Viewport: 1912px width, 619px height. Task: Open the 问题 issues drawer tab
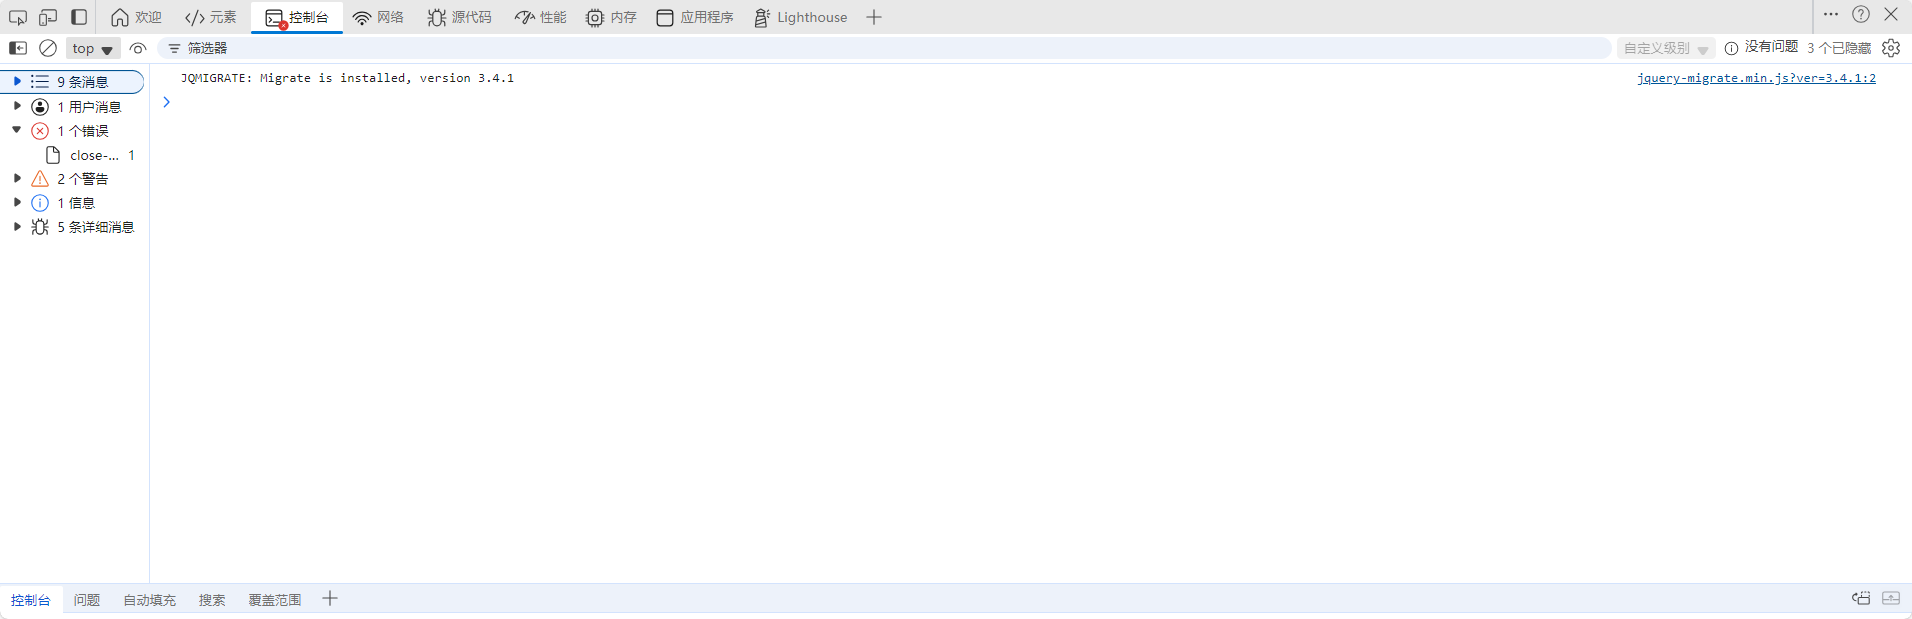[87, 600]
